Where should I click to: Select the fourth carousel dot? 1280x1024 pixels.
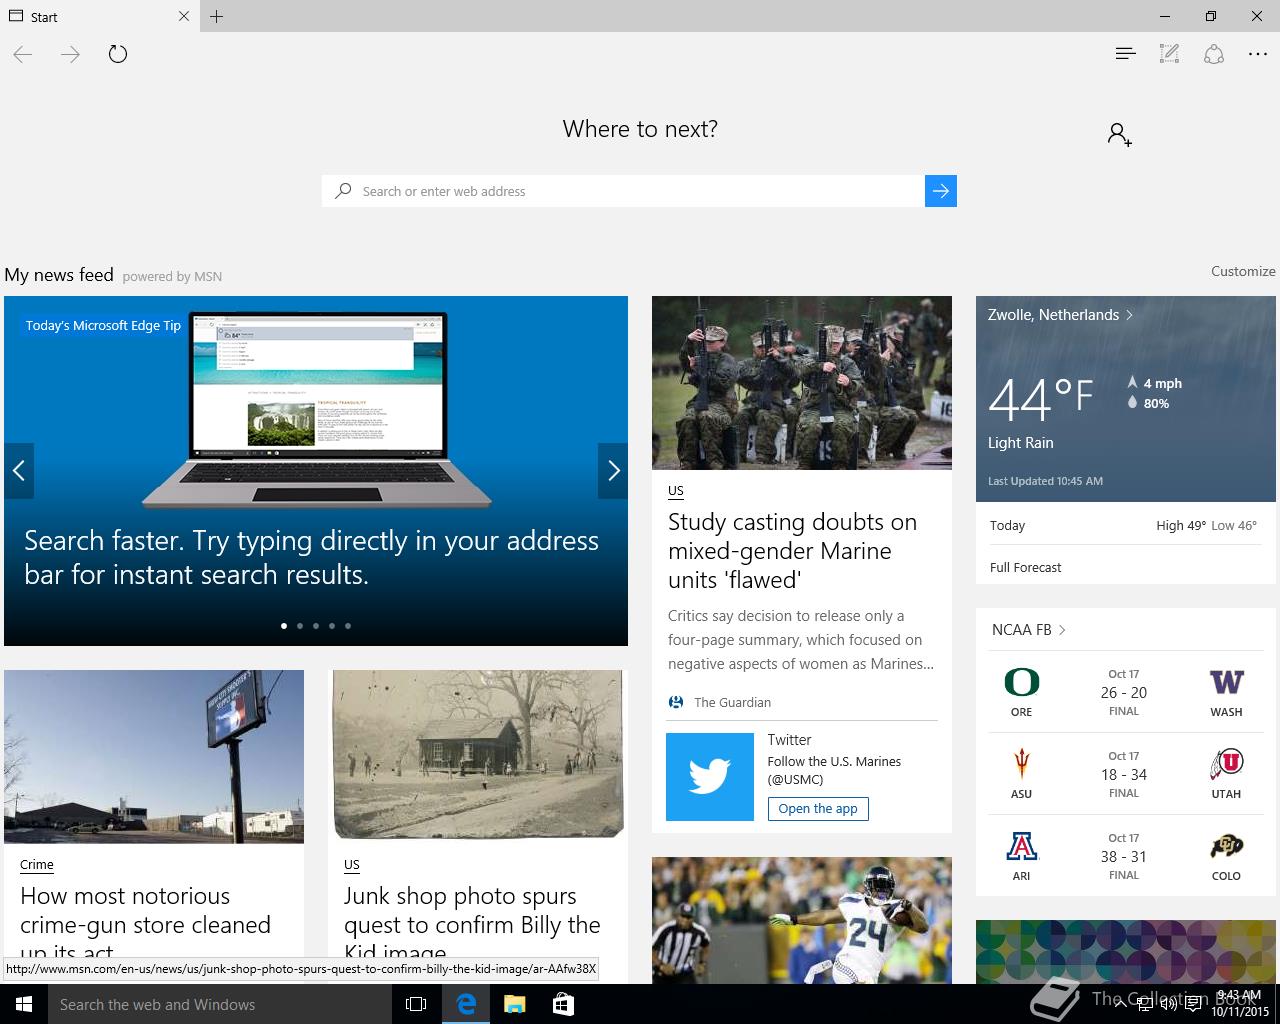pyautogui.click(x=332, y=626)
